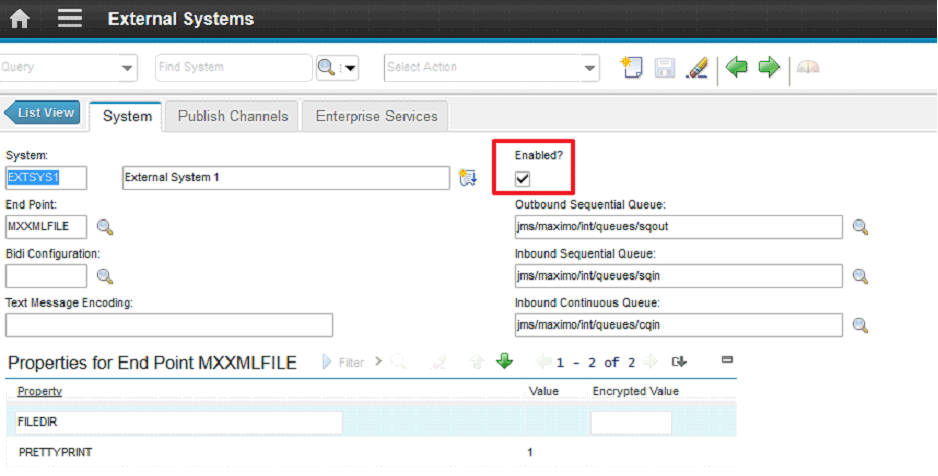The width and height of the screenshot is (938, 476).
Task: Go to previous page of properties
Action: (544, 362)
